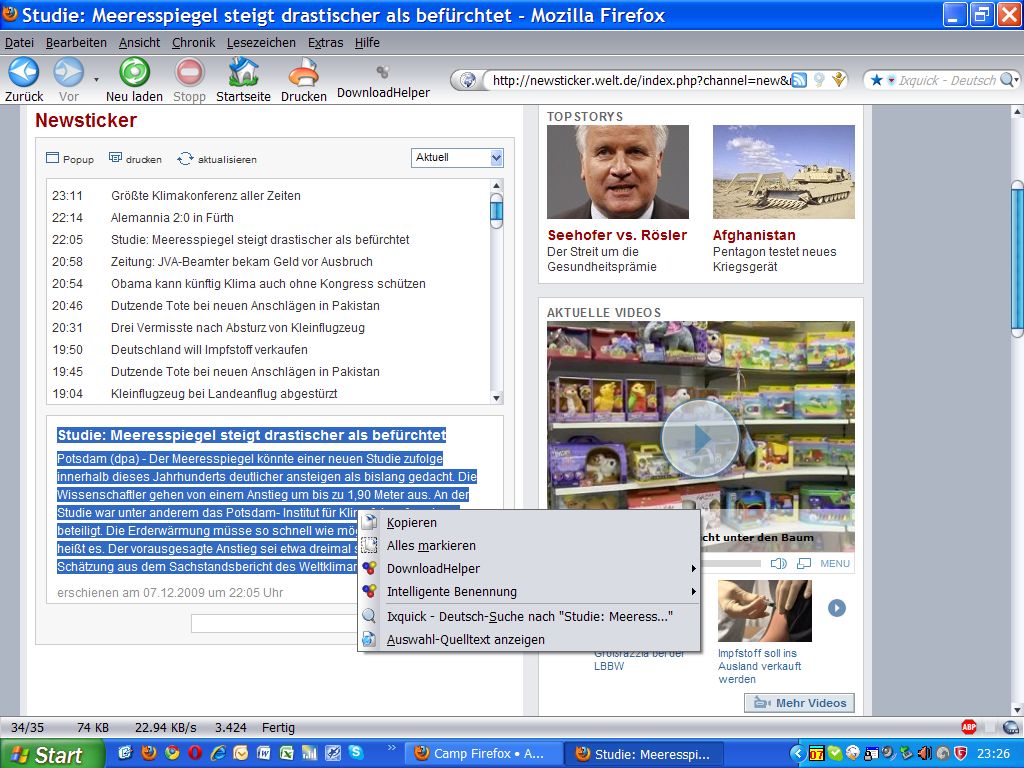Screen dimensions: 1024x768
Task: Click the video fullscreen icon beside MENU
Action: coord(804,563)
